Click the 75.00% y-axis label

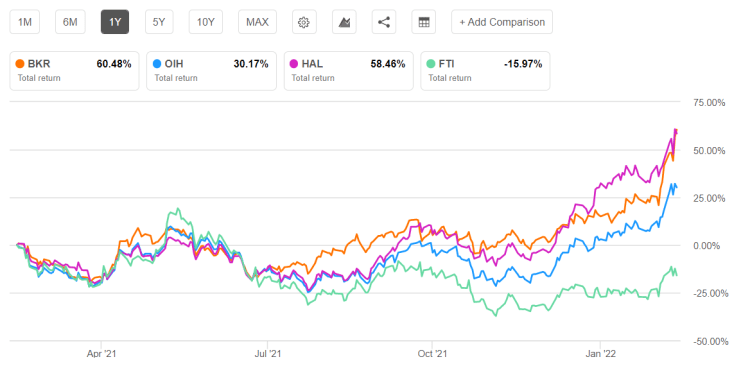[x=710, y=102]
